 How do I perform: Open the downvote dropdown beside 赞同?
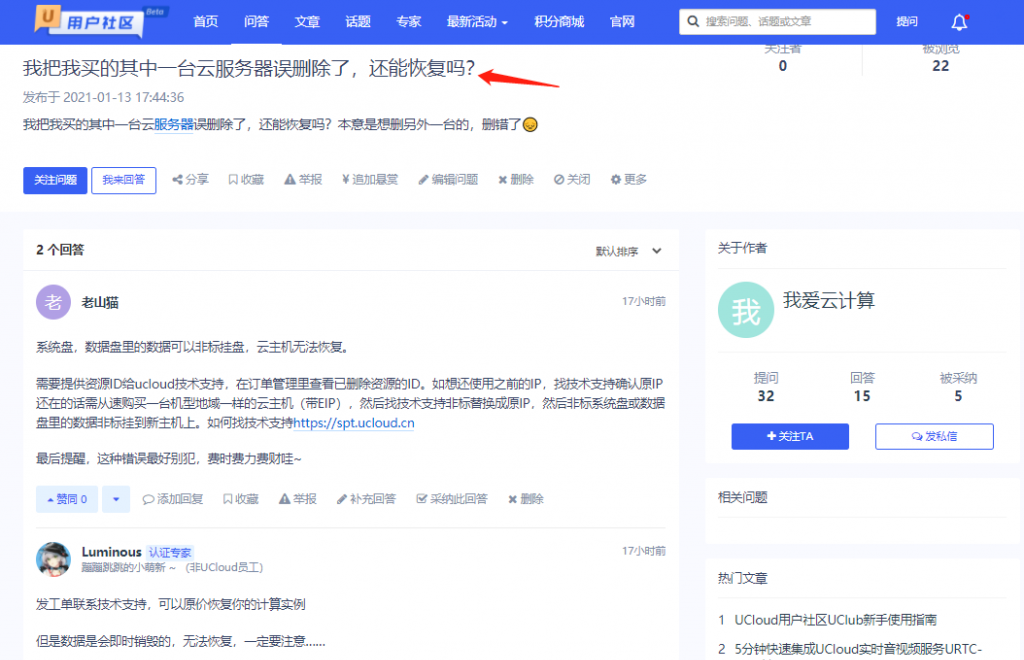[116, 499]
